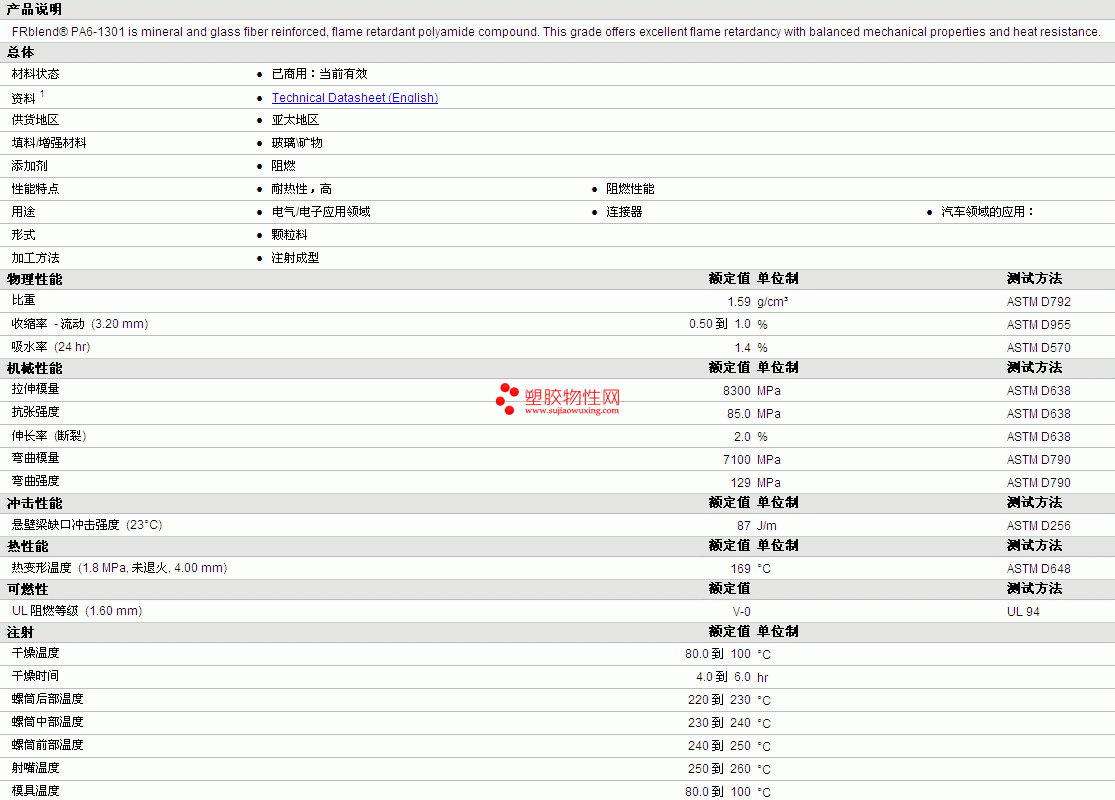
Task: Click the 注射 section header
Action: 20,632
